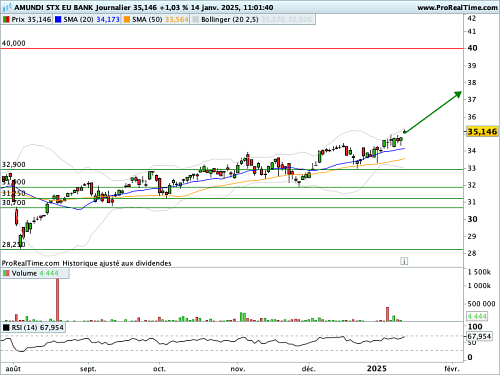Click the ProRealTime chart icon beside title
The width and height of the screenshot is (500, 375).
pyautogui.click(x=7, y=7)
